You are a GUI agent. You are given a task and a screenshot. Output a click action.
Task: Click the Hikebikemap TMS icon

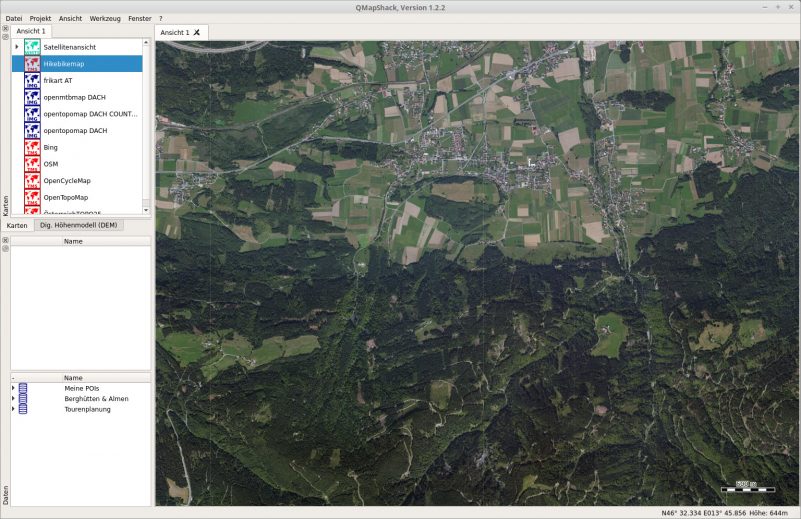tap(32, 64)
